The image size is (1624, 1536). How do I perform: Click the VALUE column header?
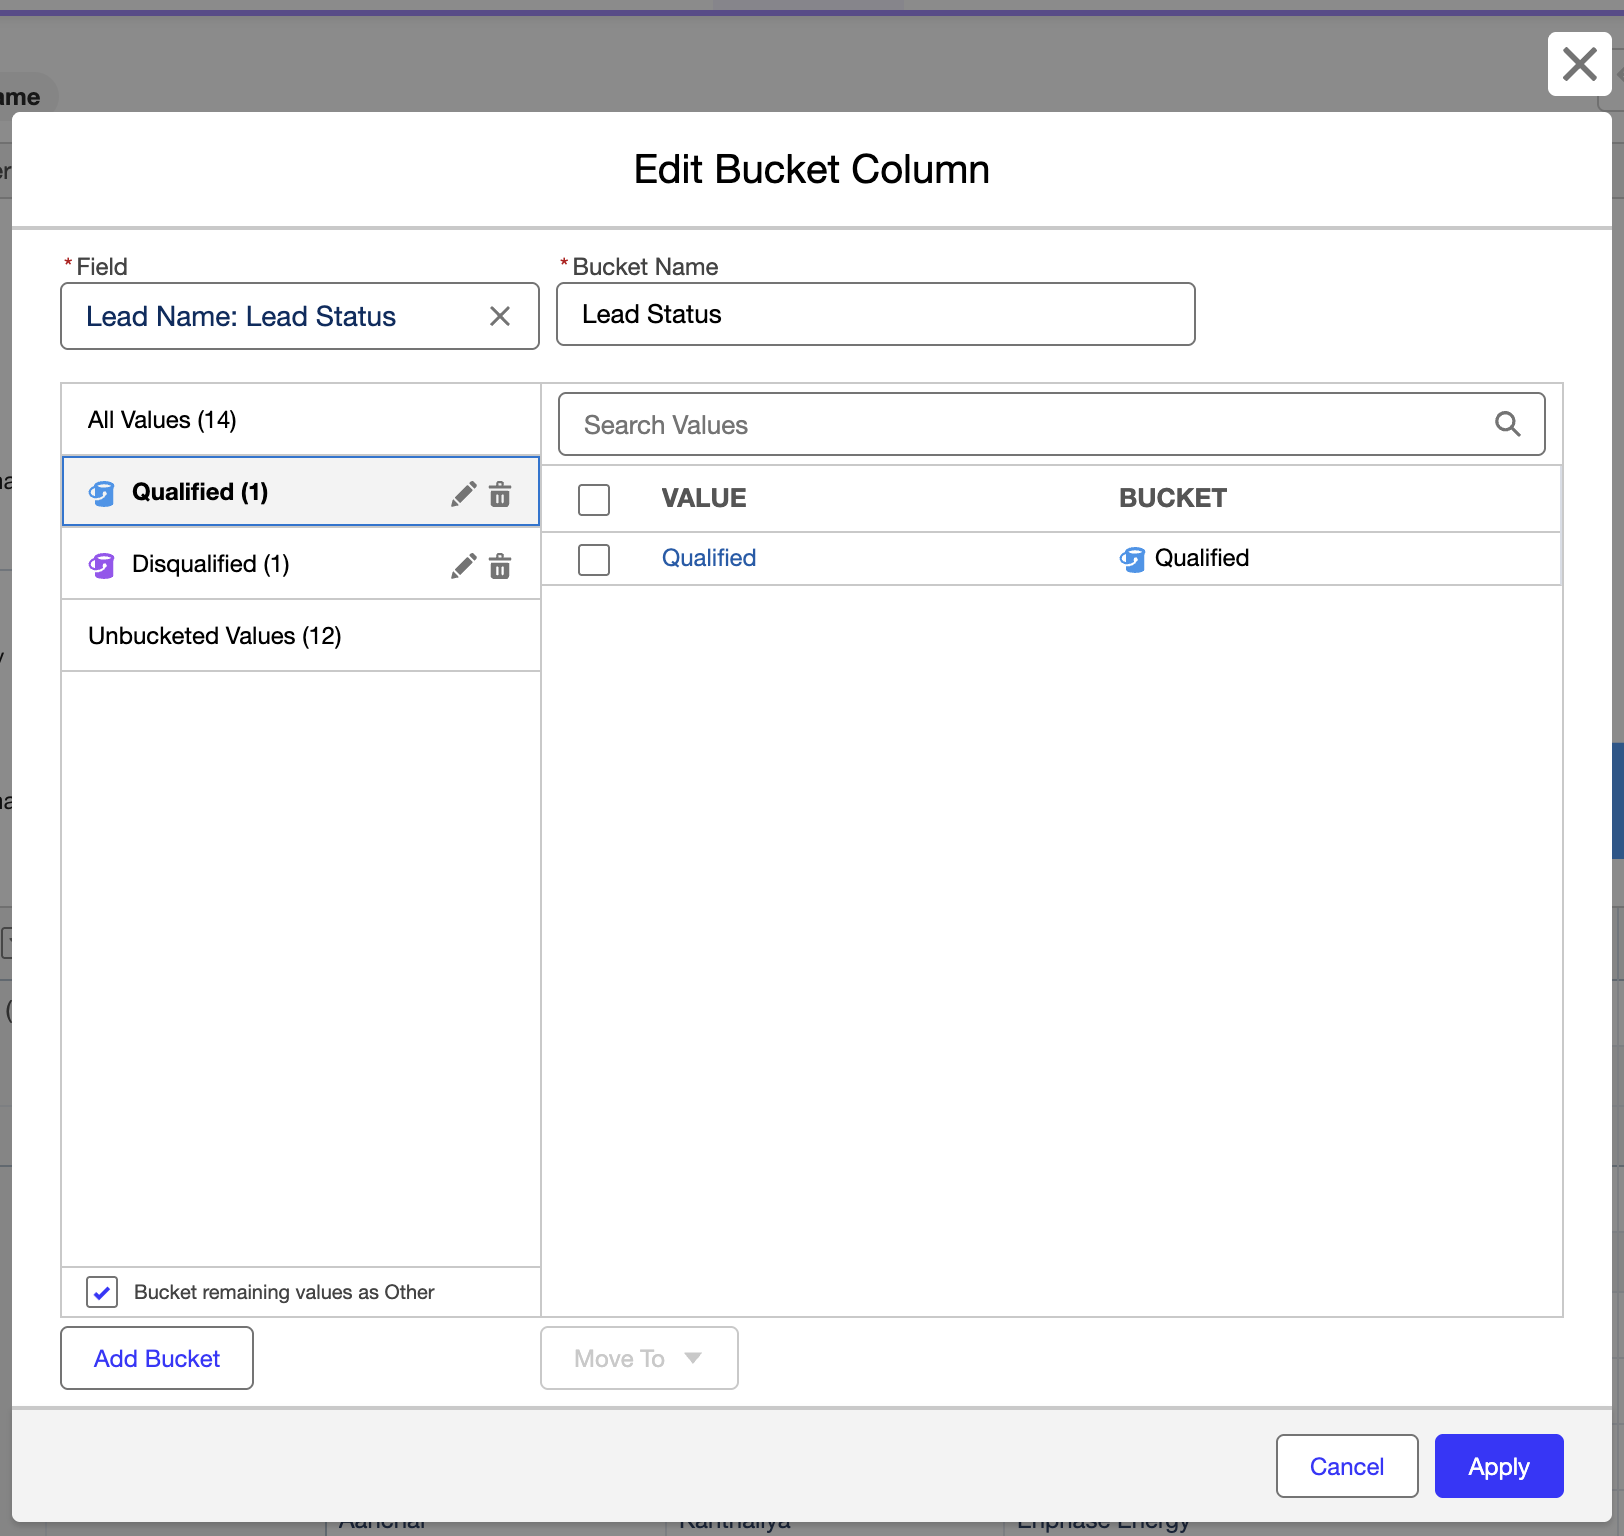click(x=704, y=498)
